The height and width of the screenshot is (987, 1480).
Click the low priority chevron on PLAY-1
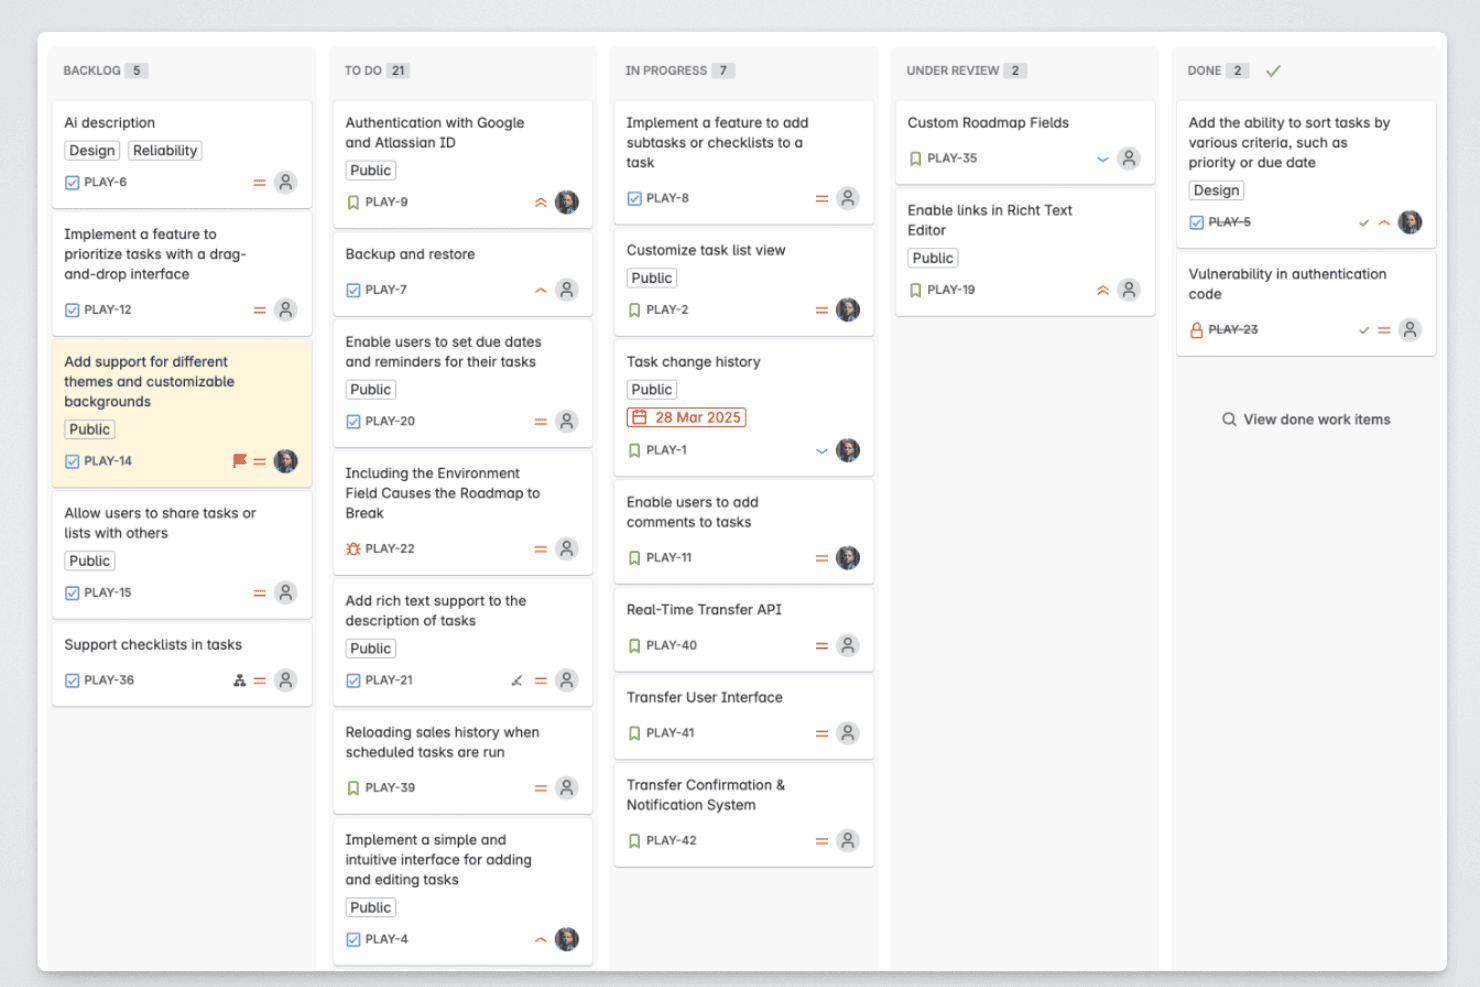(x=822, y=451)
